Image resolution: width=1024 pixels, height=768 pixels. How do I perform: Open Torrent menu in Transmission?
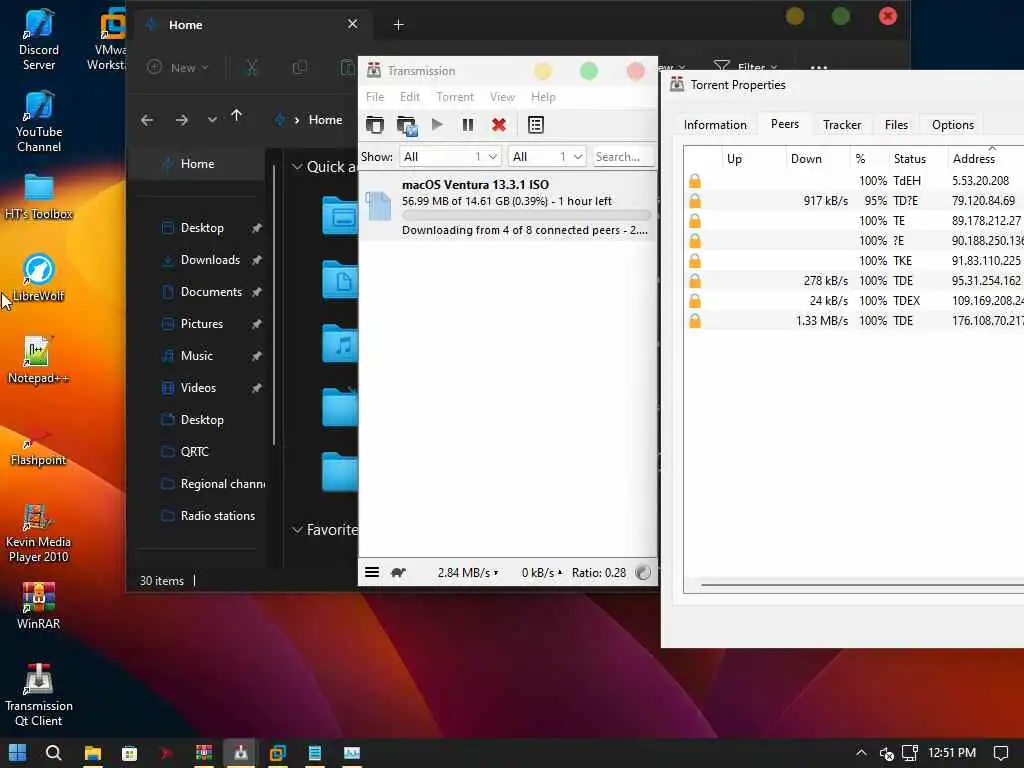point(455,97)
